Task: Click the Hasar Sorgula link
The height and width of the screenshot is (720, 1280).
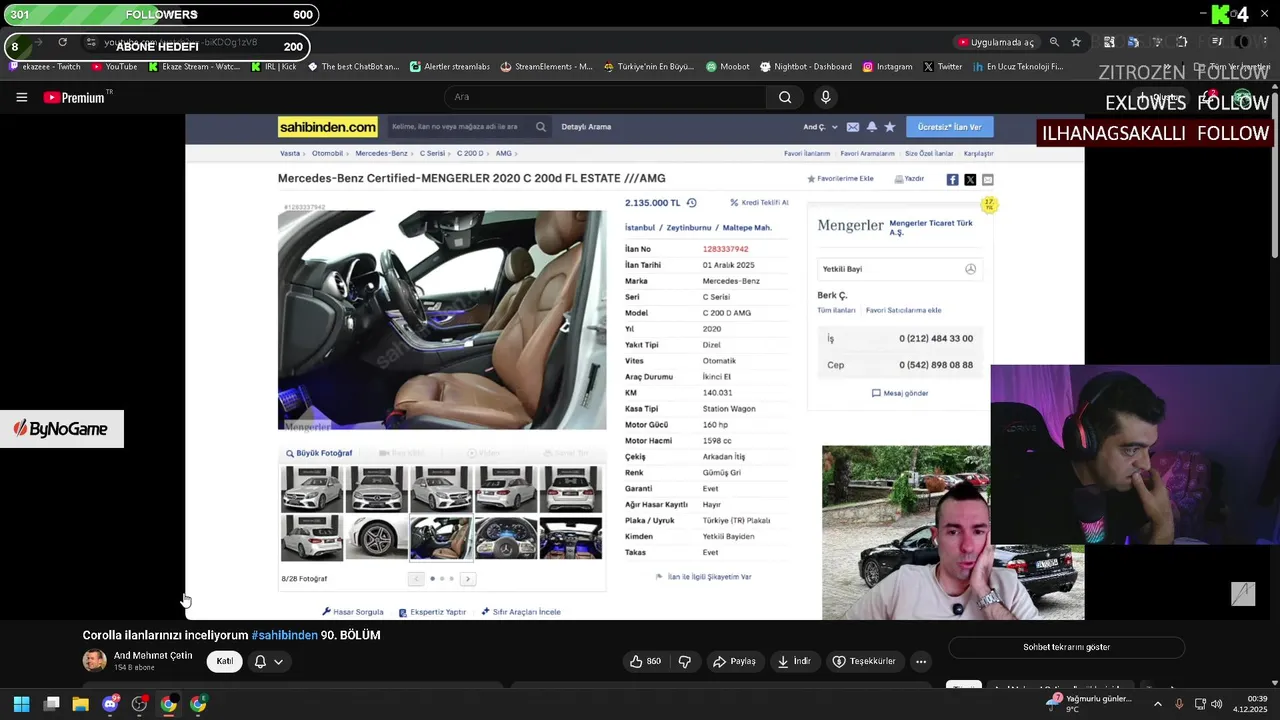Action: tap(352, 612)
